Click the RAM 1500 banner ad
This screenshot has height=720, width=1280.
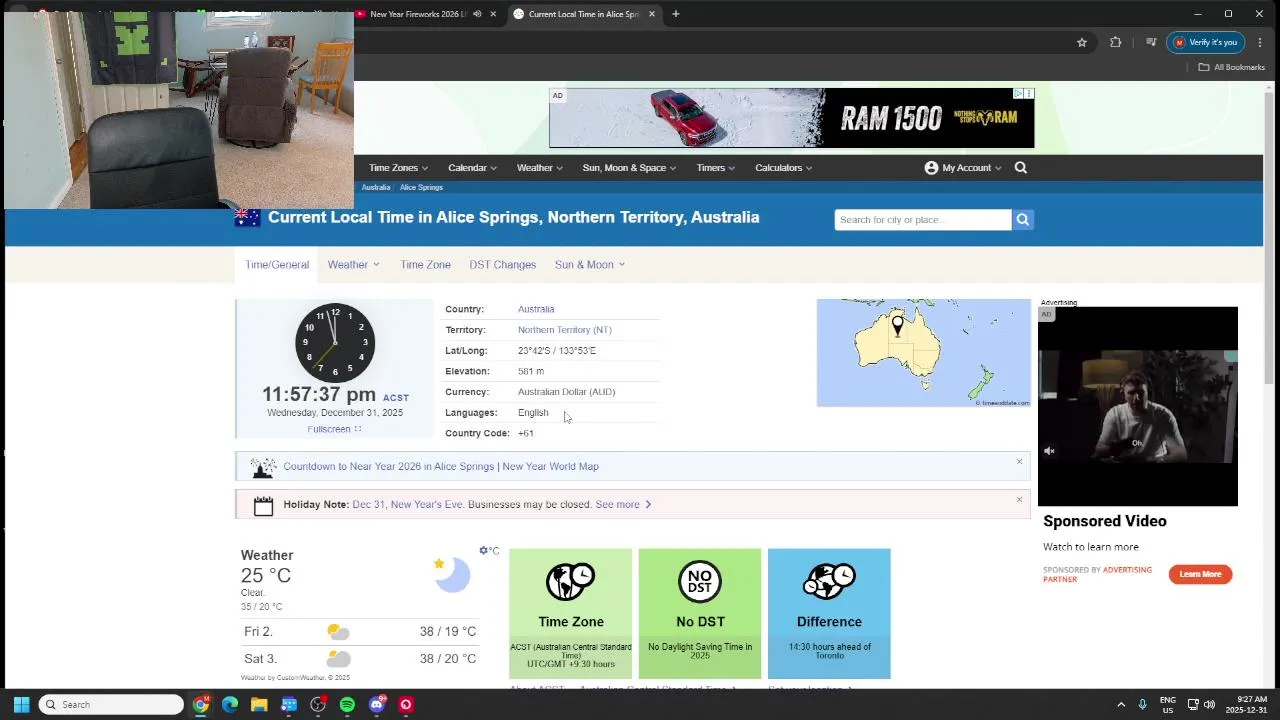pyautogui.click(x=791, y=118)
